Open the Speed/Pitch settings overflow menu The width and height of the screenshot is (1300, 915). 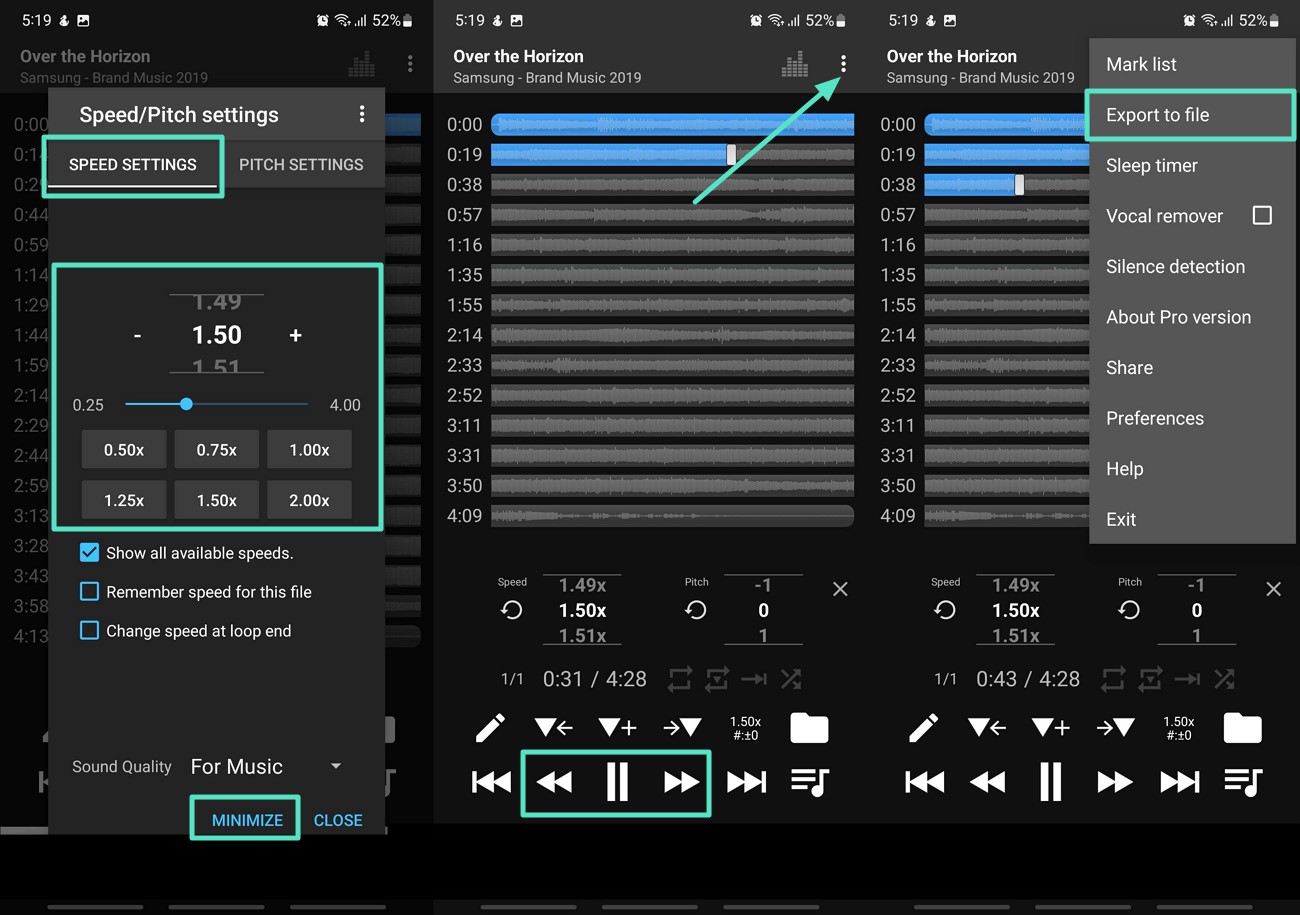click(362, 115)
